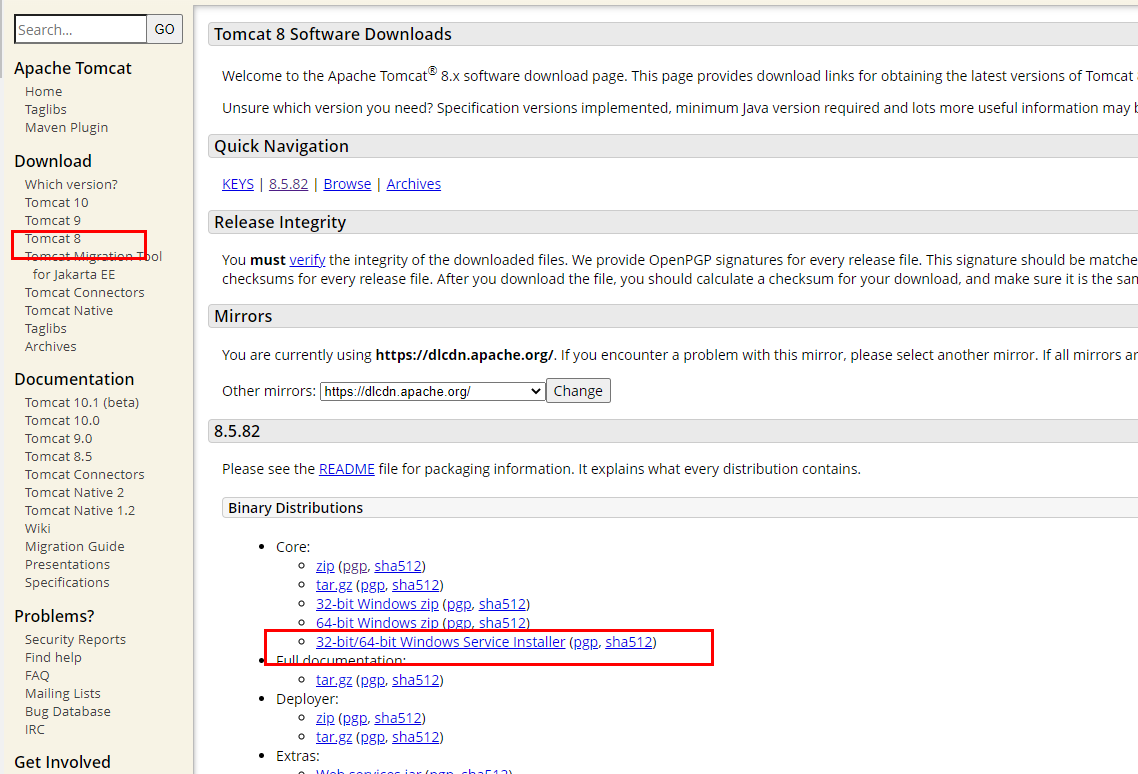Download the Core tar.gz distribution

point(334,585)
